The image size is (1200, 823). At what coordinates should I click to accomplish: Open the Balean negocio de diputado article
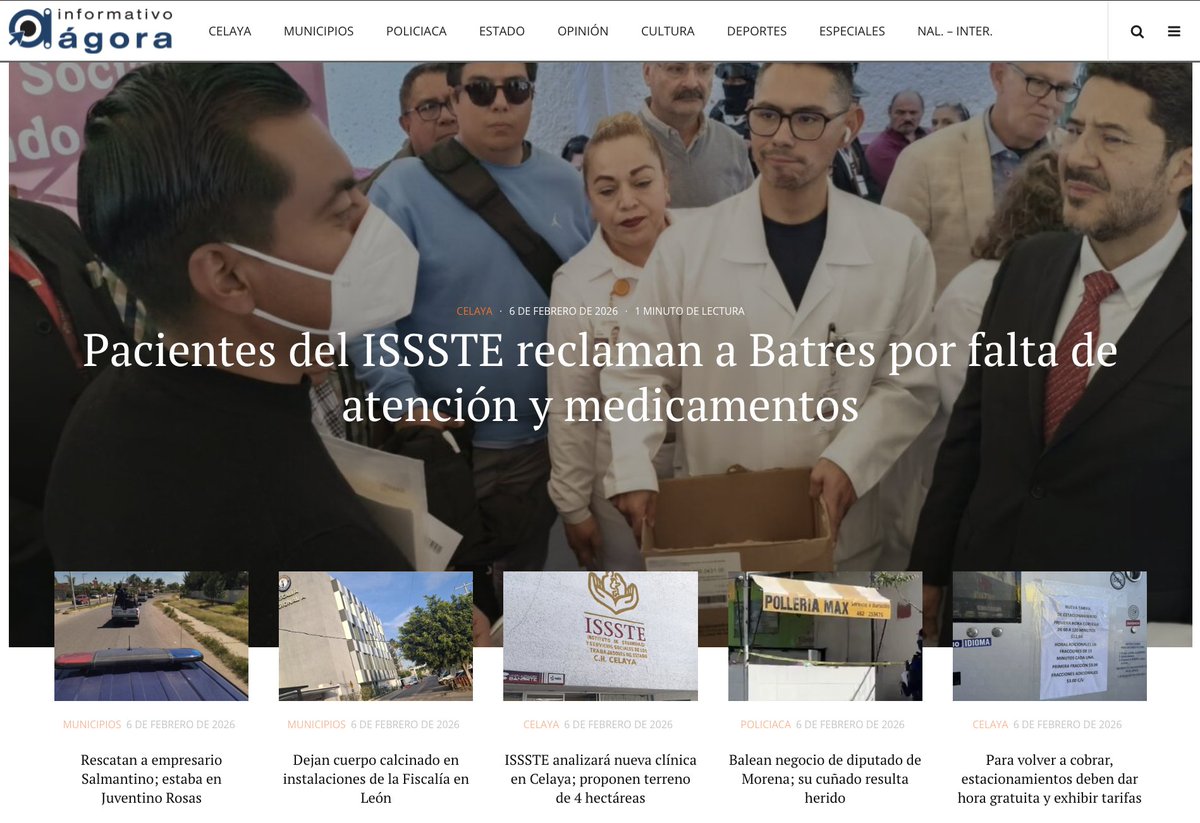[x=824, y=778]
